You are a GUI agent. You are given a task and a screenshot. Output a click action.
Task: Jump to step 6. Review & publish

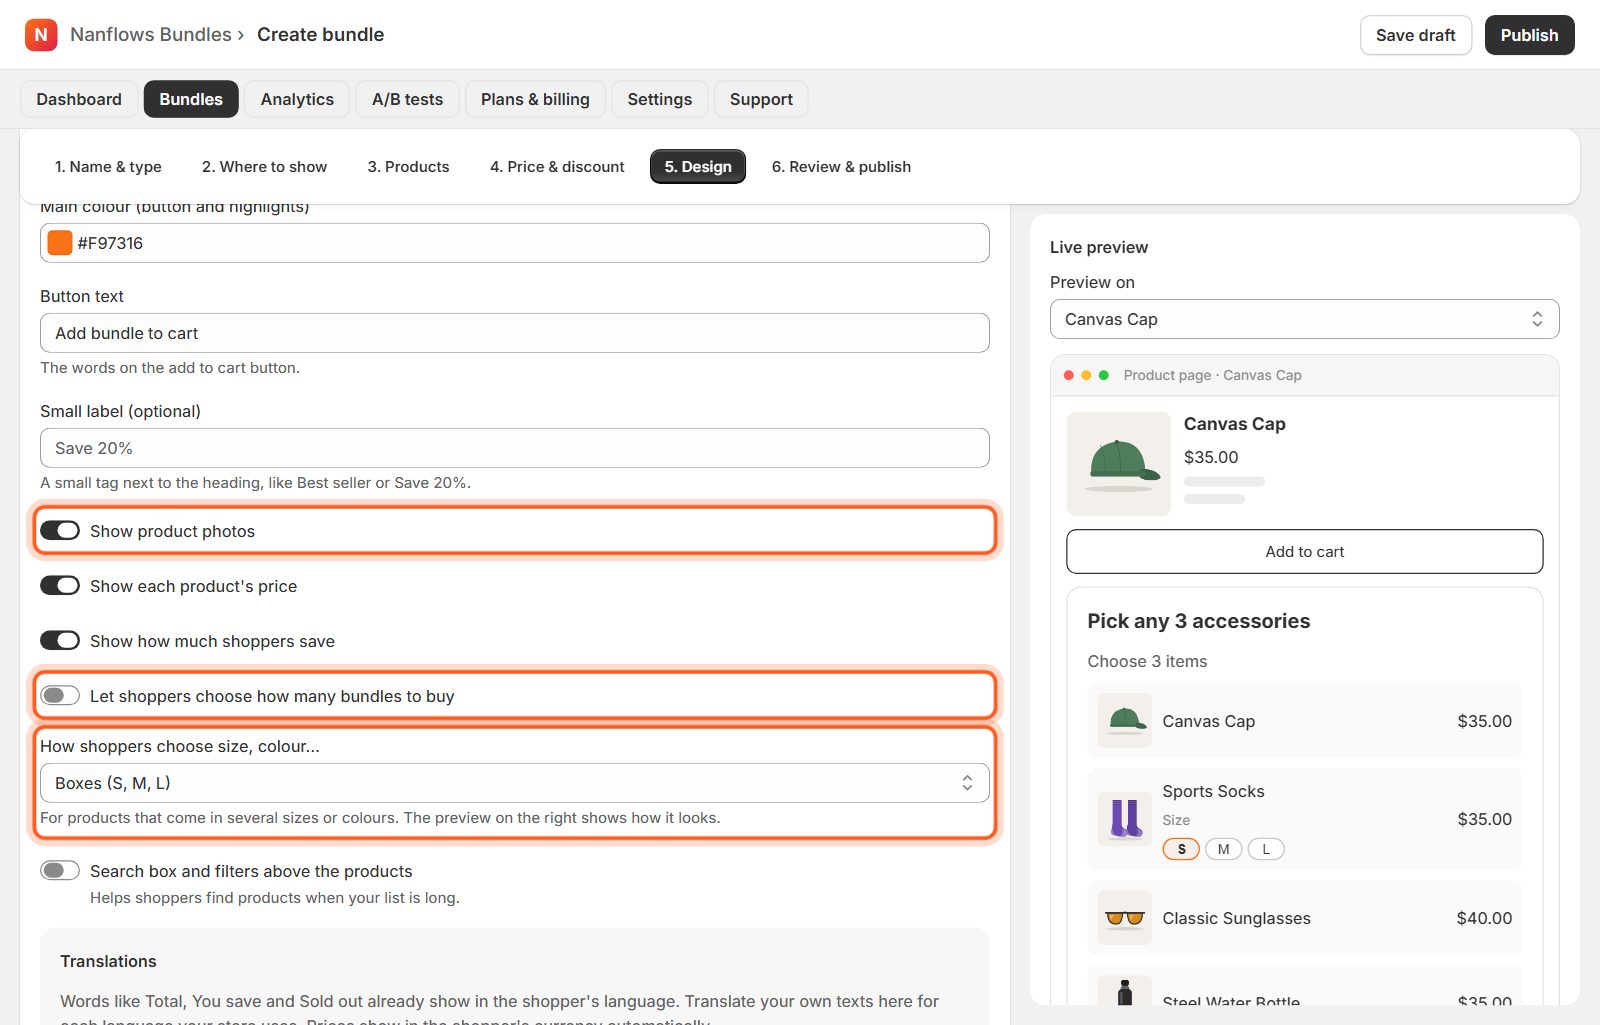842,167
